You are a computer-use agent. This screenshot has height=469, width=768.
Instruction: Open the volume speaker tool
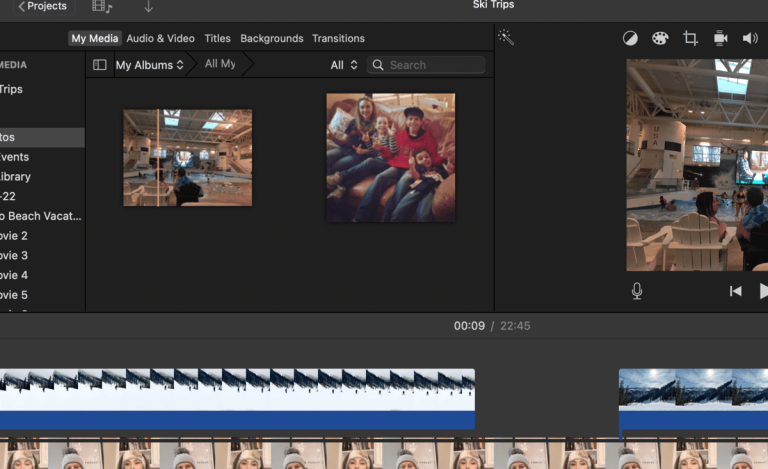pyautogui.click(x=750, y=38)
